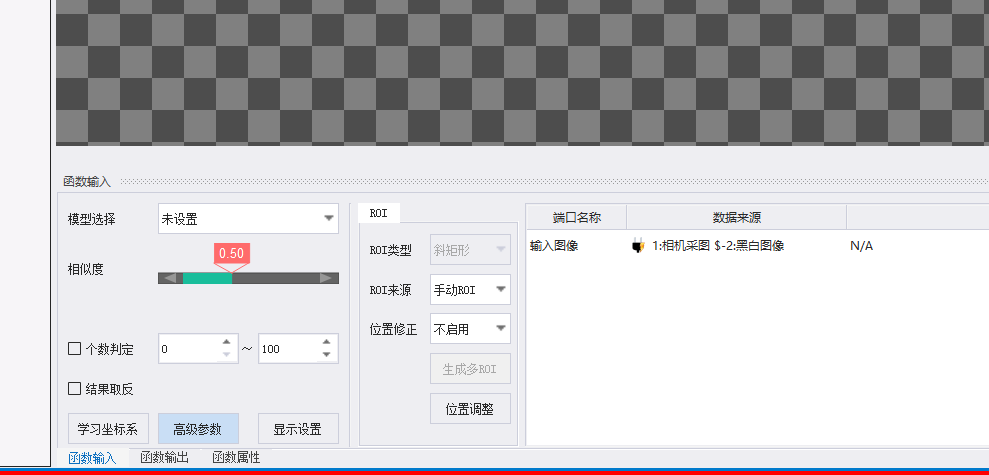The height and width of the screenshot is (475, 989).
Task: Click the plug icon beside 相机采图
Action: (x=638, y=246)
